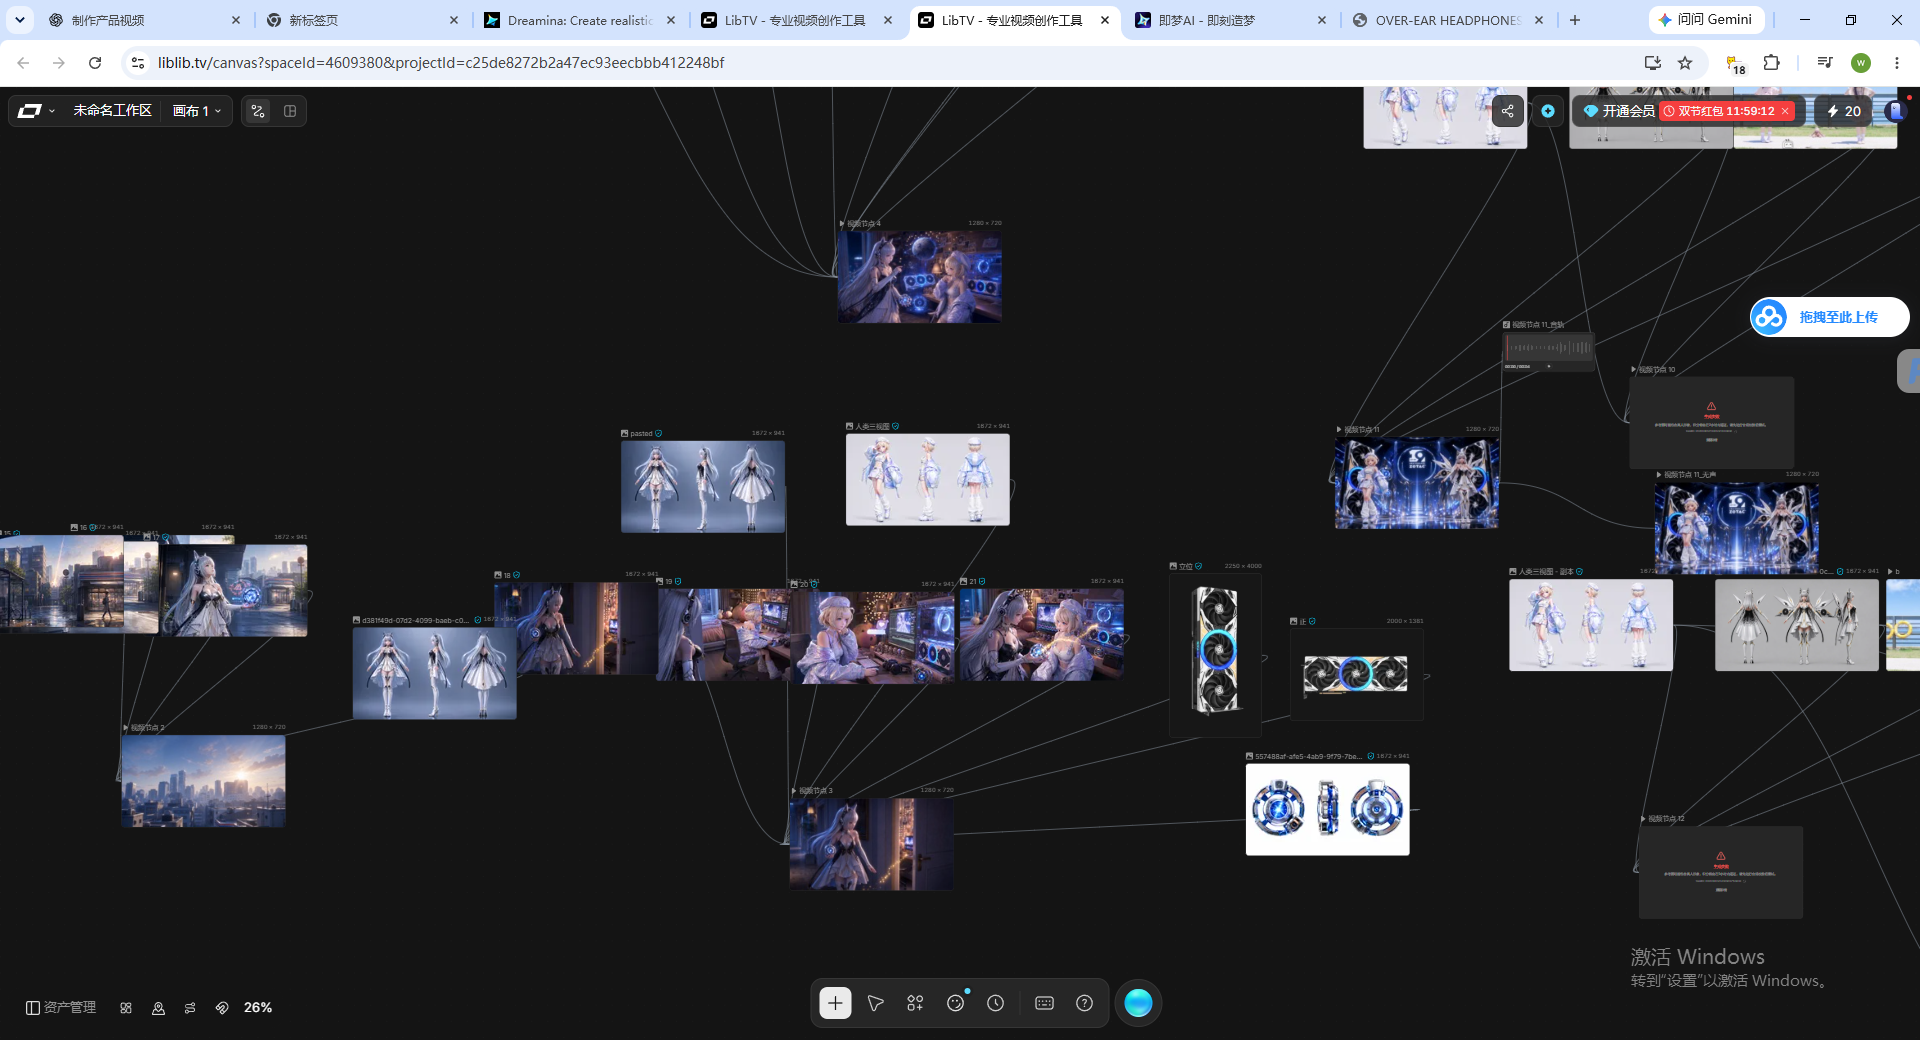
Task: Reload the page
Action: click(x=95, y=63)
